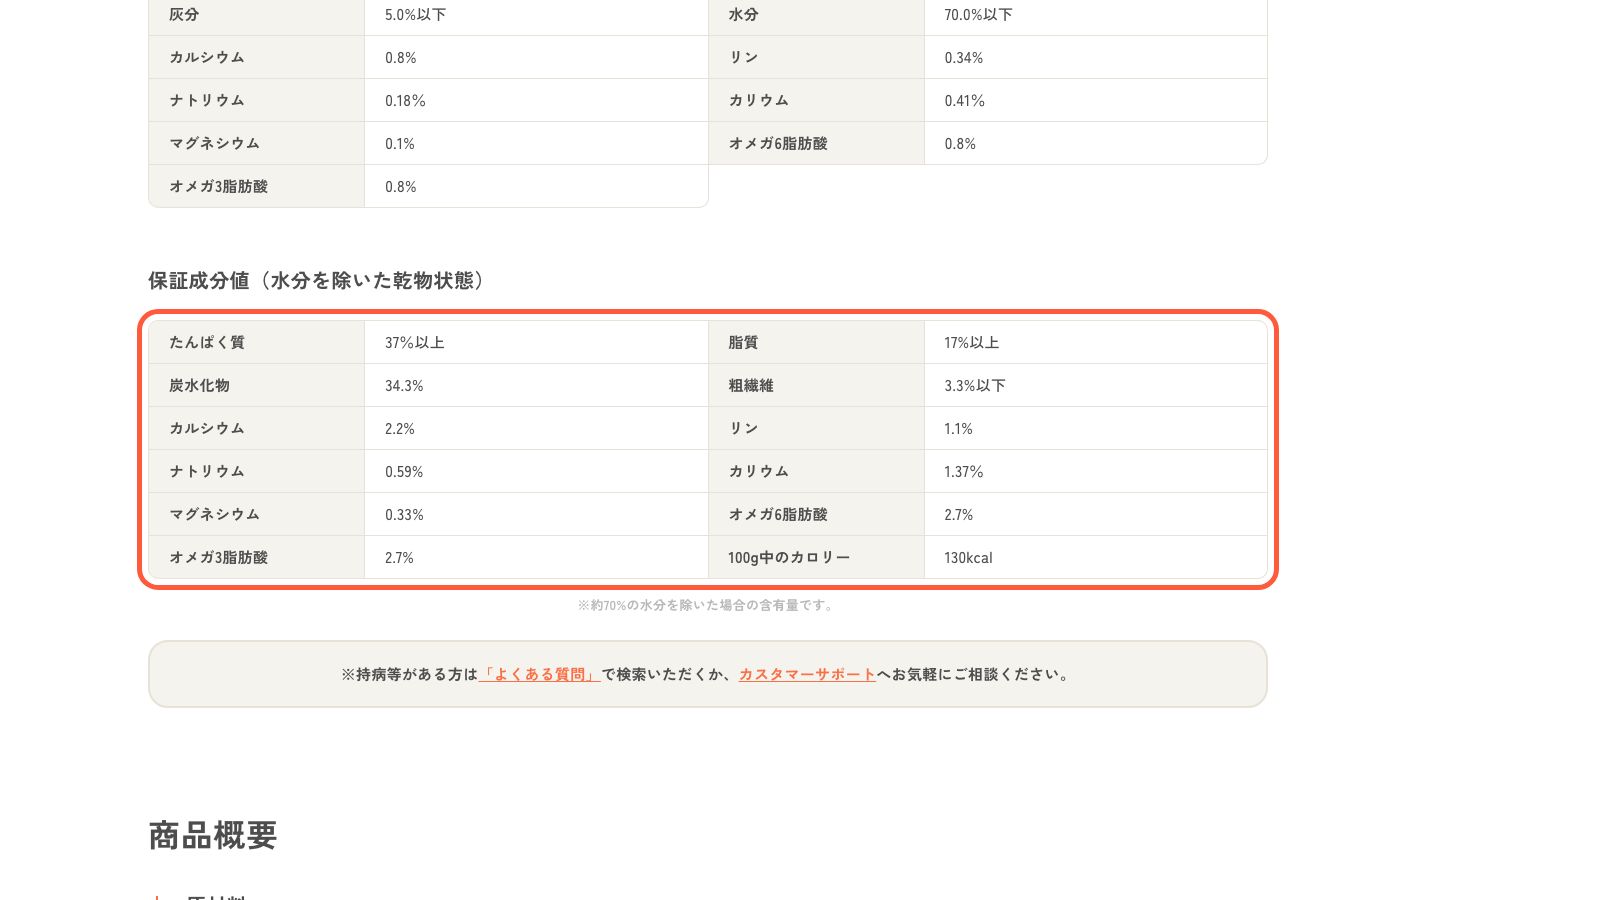This screenshot has height=900, width=1600.
Task: Select the 保証成分値（水分を除いた乾物状態）heading
Action: (x=316, y=281)
